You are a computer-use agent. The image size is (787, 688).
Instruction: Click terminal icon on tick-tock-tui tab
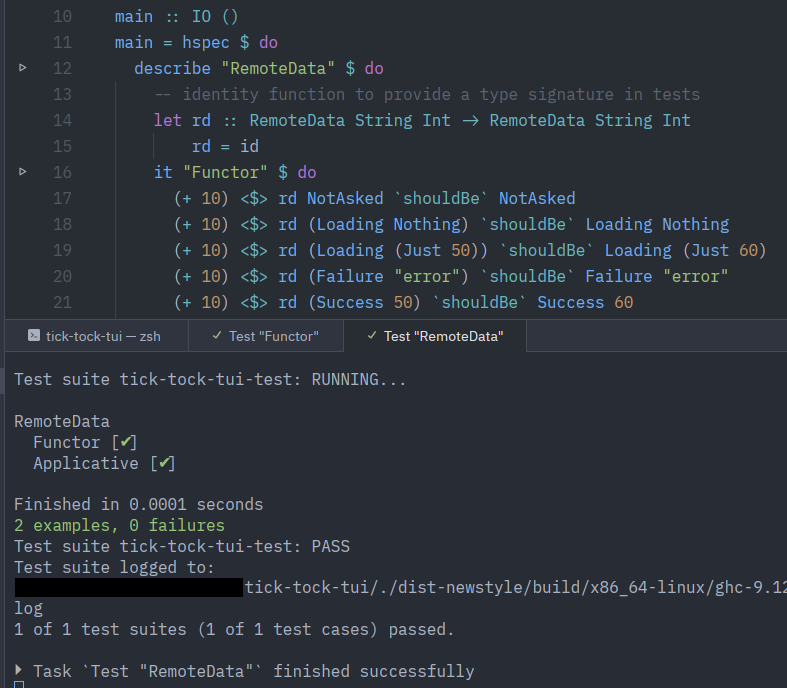pos(34,336)
